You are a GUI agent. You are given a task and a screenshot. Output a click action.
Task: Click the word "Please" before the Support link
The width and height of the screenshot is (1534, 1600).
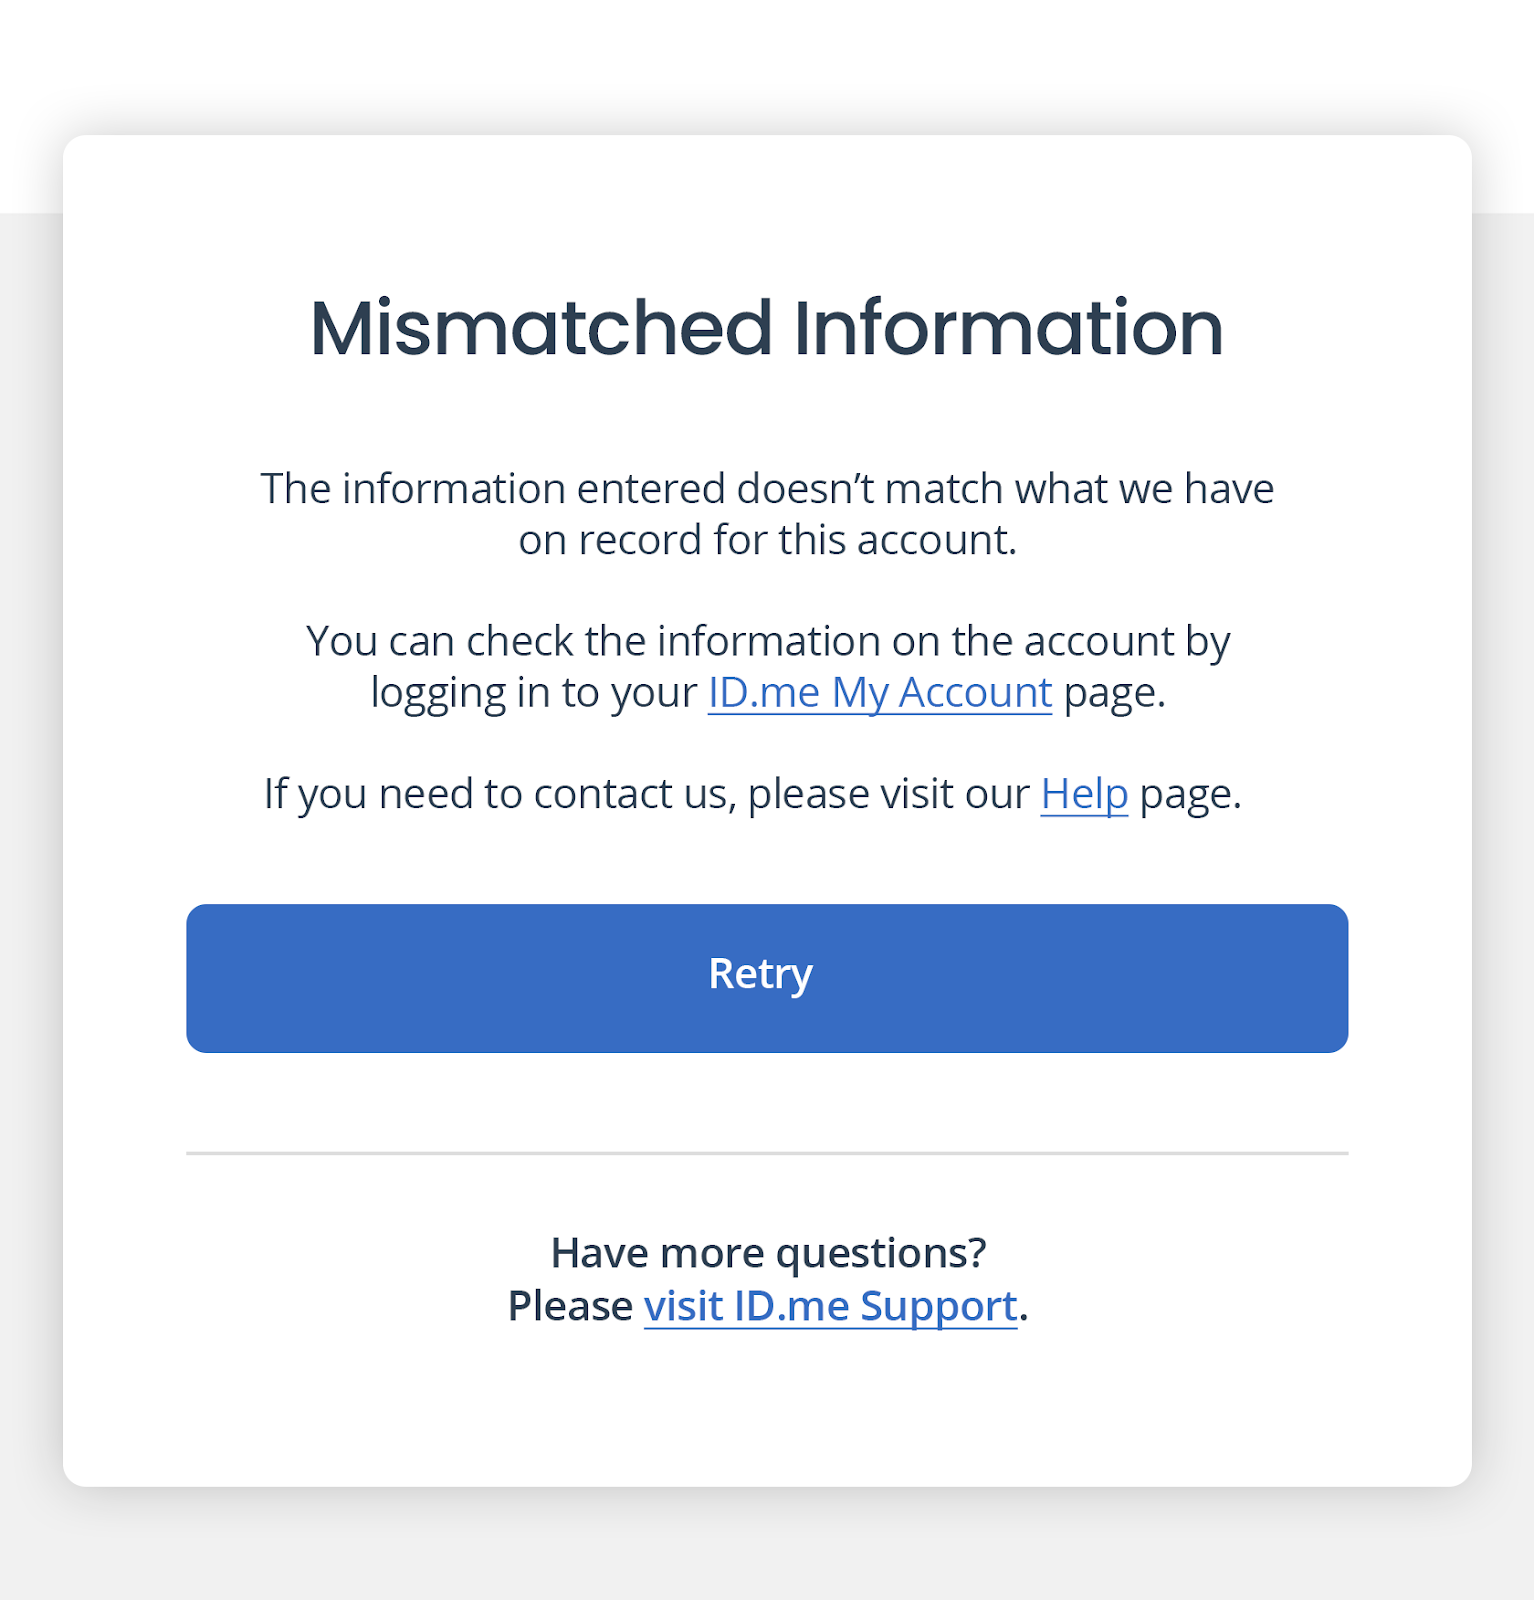click(x=570, y=1306)
